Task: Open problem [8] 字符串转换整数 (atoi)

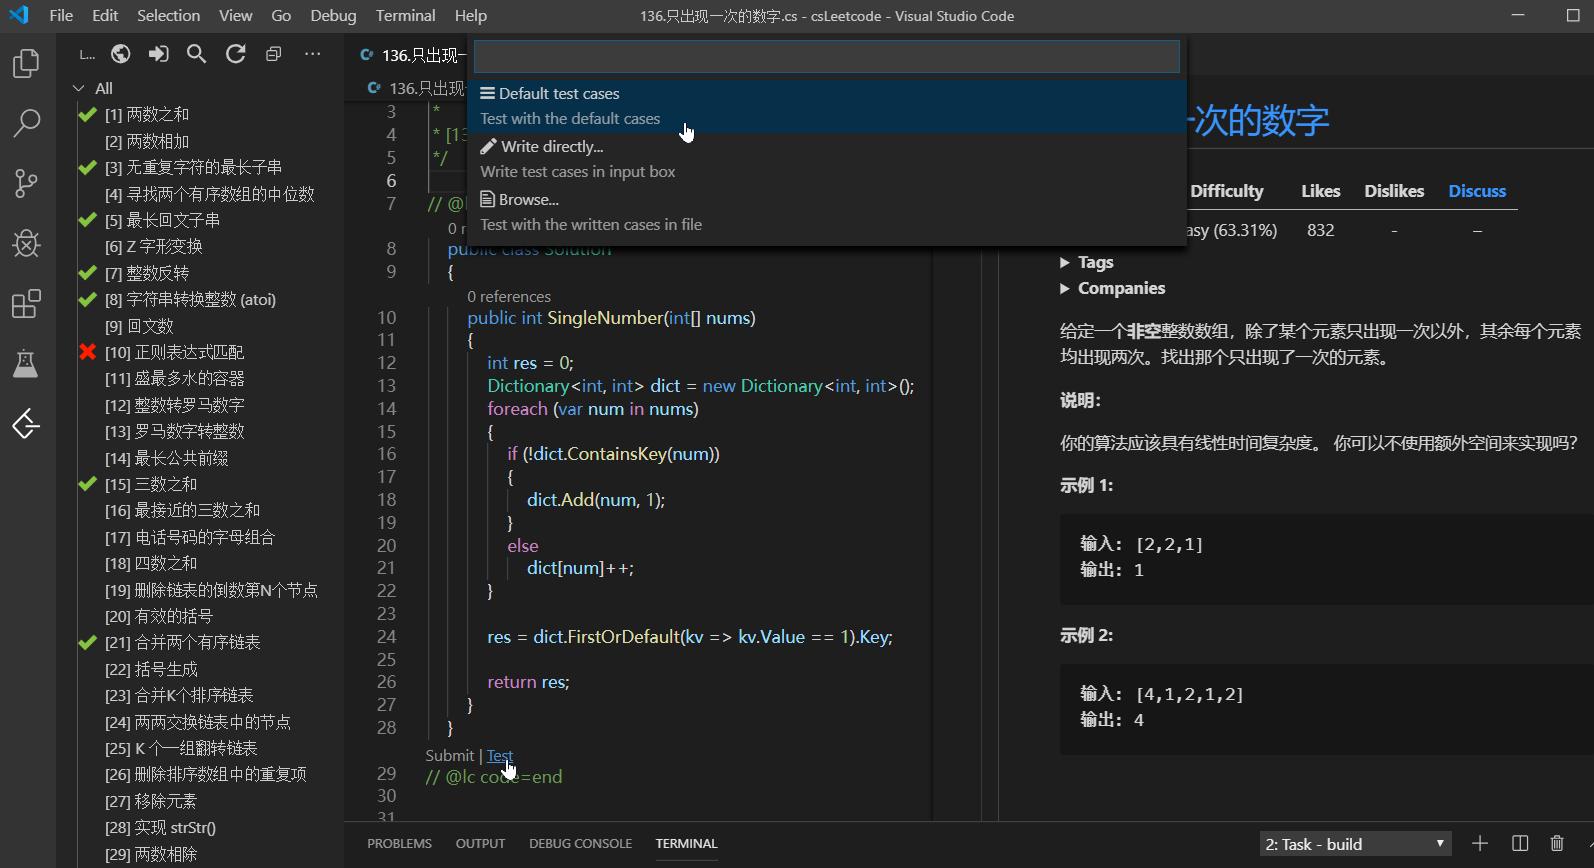Action: [190, 299]
